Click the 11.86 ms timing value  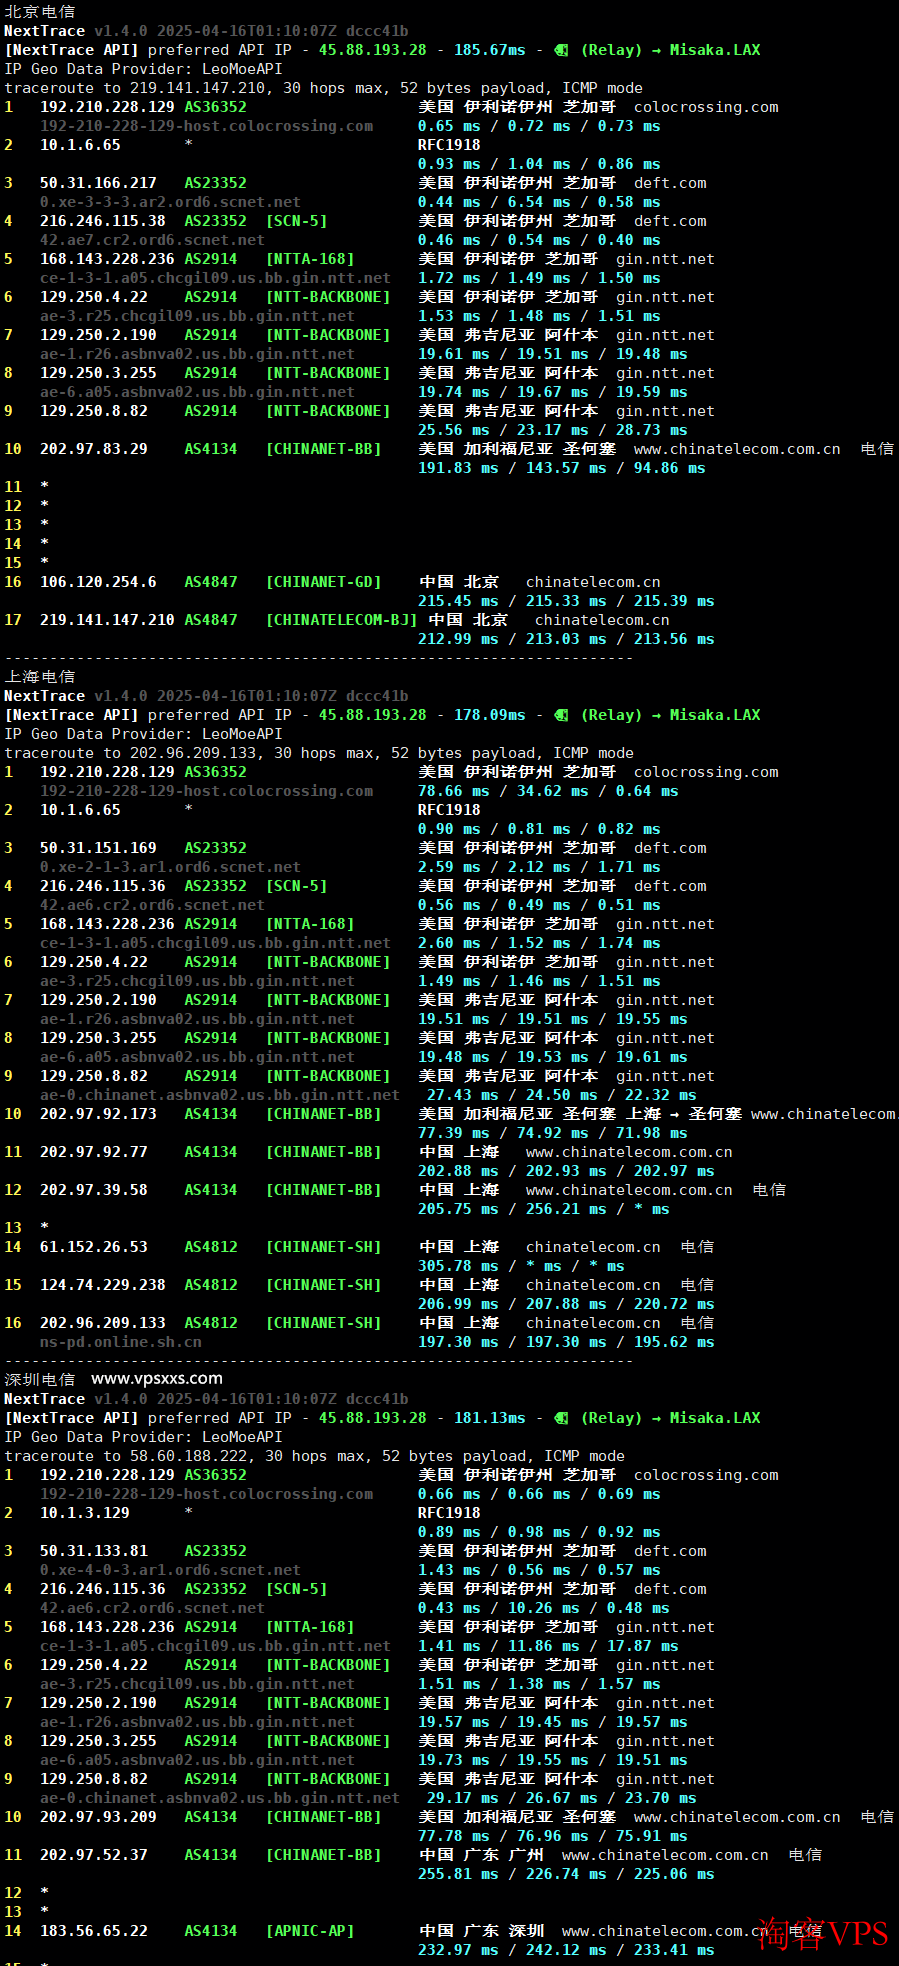pyautogui.click(x=544, y=1646)
